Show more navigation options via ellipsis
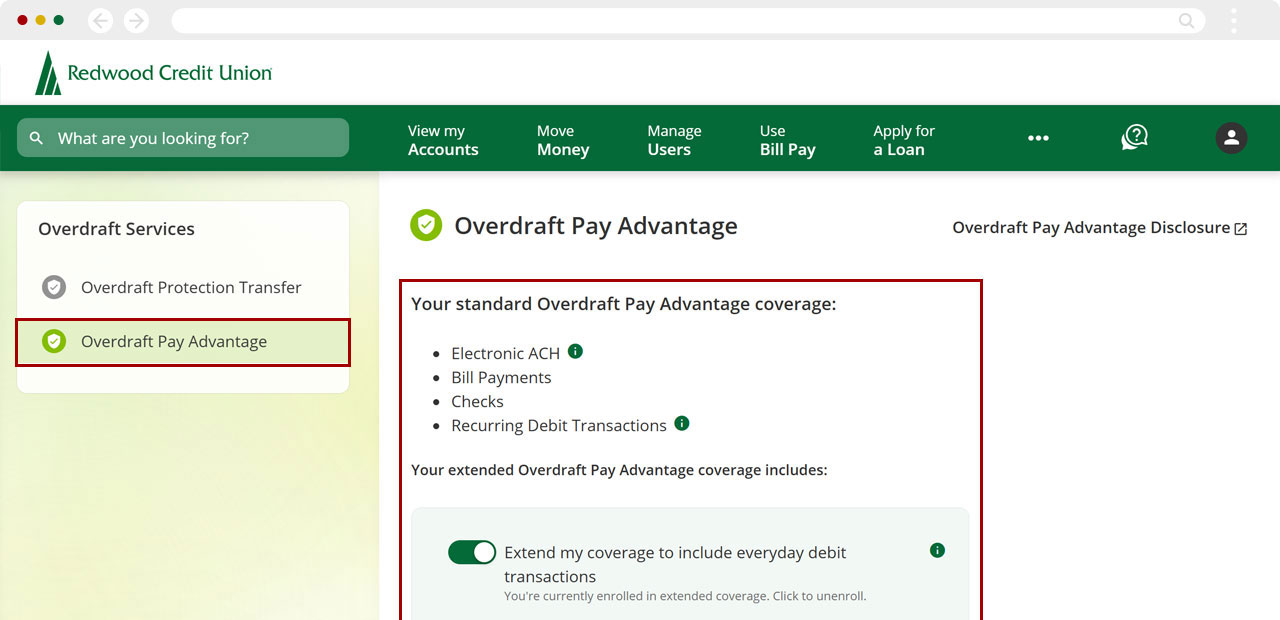The height and width of the screenshot is (620, 1280). point(1038,139)
